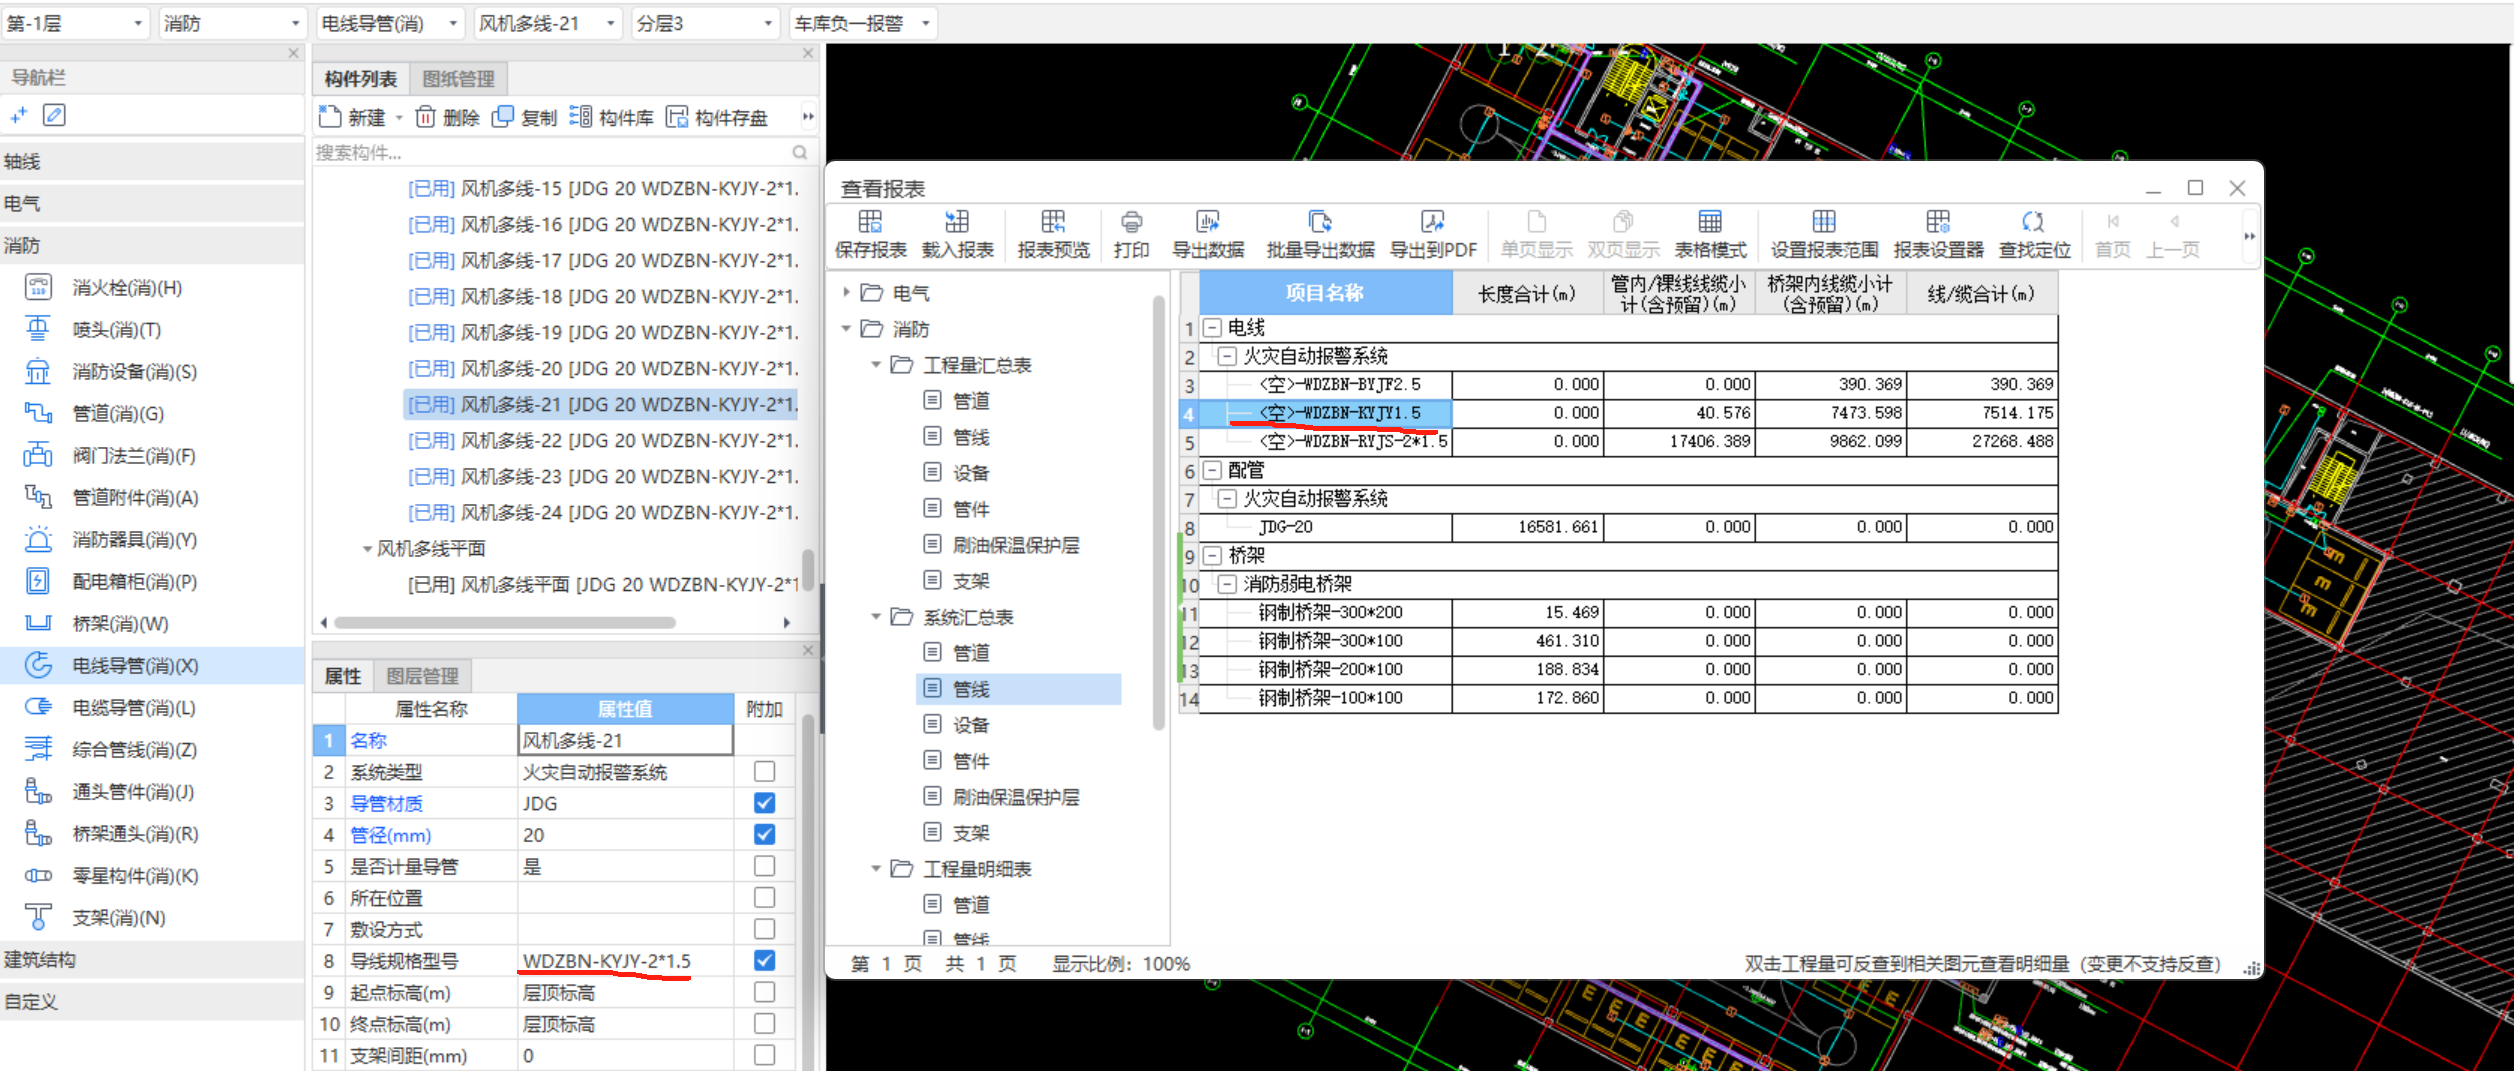Uncheck 管径(mm) attach checkbox

click(x=764, y=834)
